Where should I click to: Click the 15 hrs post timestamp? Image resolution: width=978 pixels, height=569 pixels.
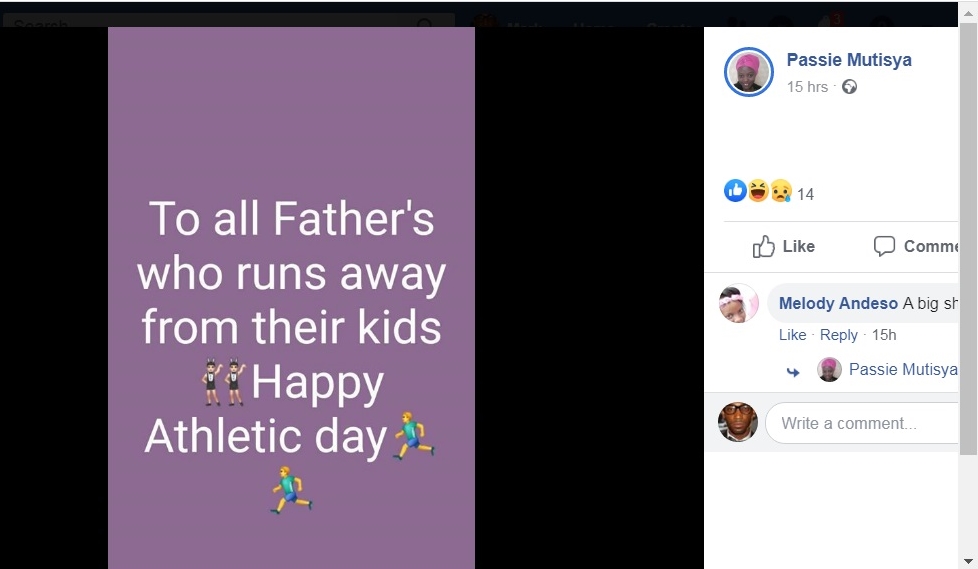pyautogui.click(x=807, y=87)
